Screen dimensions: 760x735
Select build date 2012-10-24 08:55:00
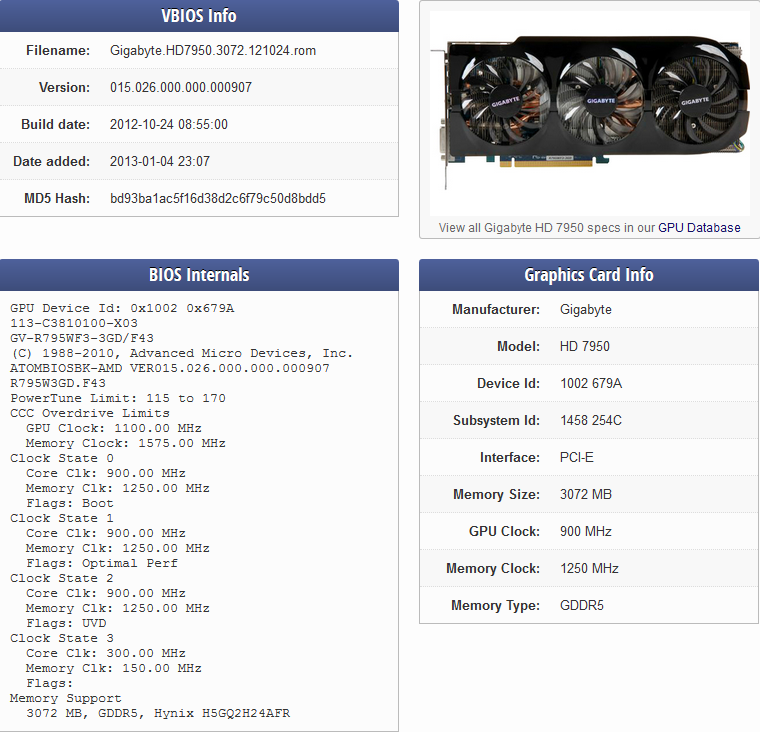pyautogui.click(x=169, y=124)
